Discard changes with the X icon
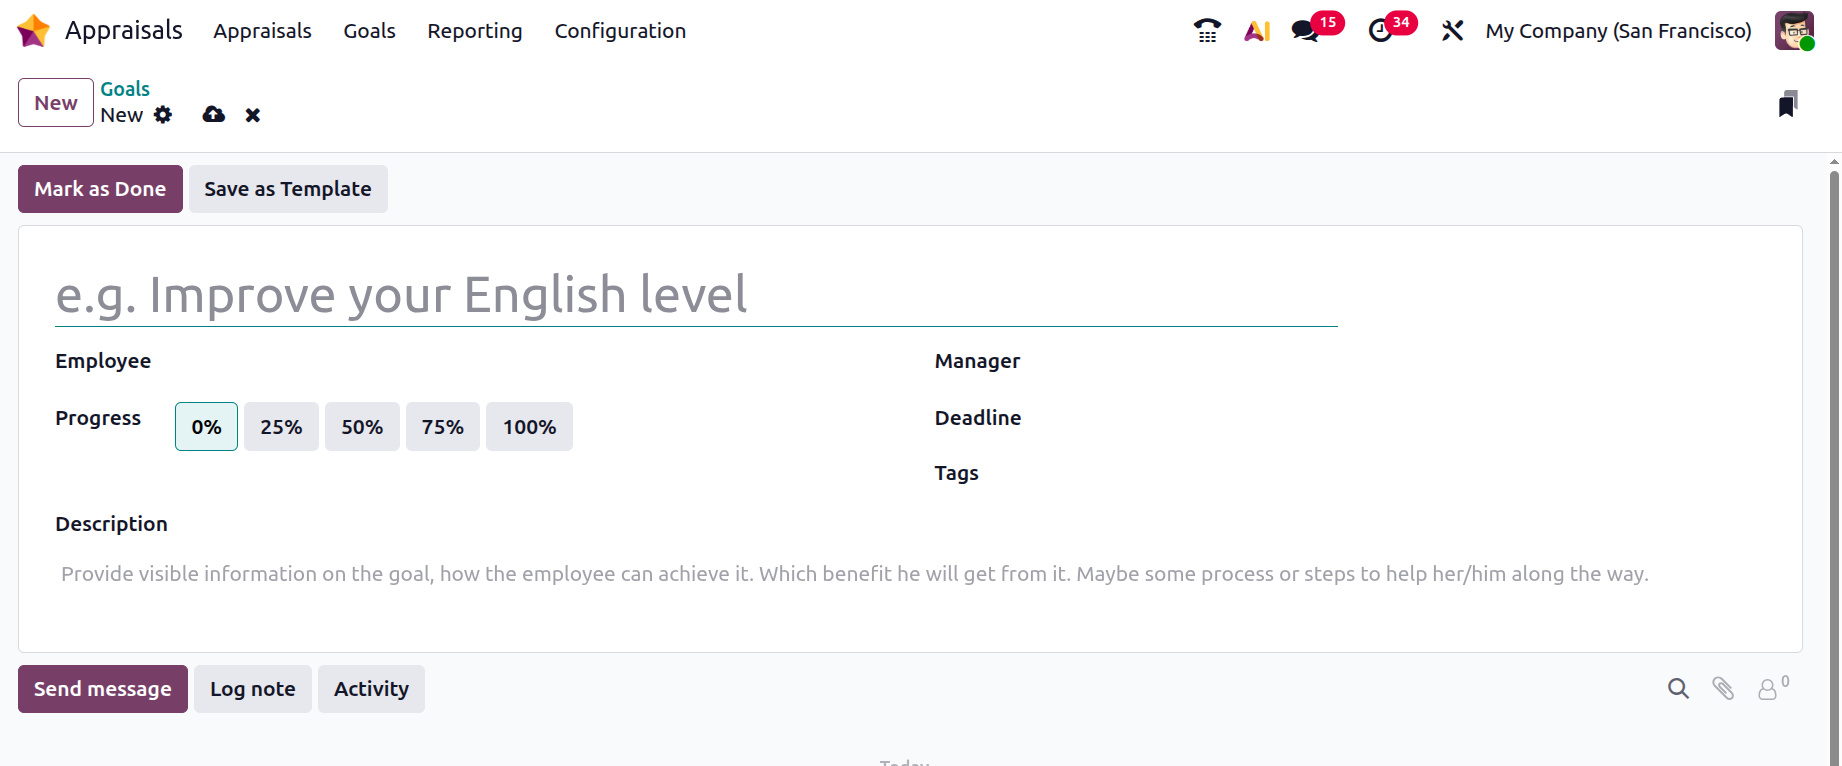The image size is (1842, 766). [x=253, y=115]
